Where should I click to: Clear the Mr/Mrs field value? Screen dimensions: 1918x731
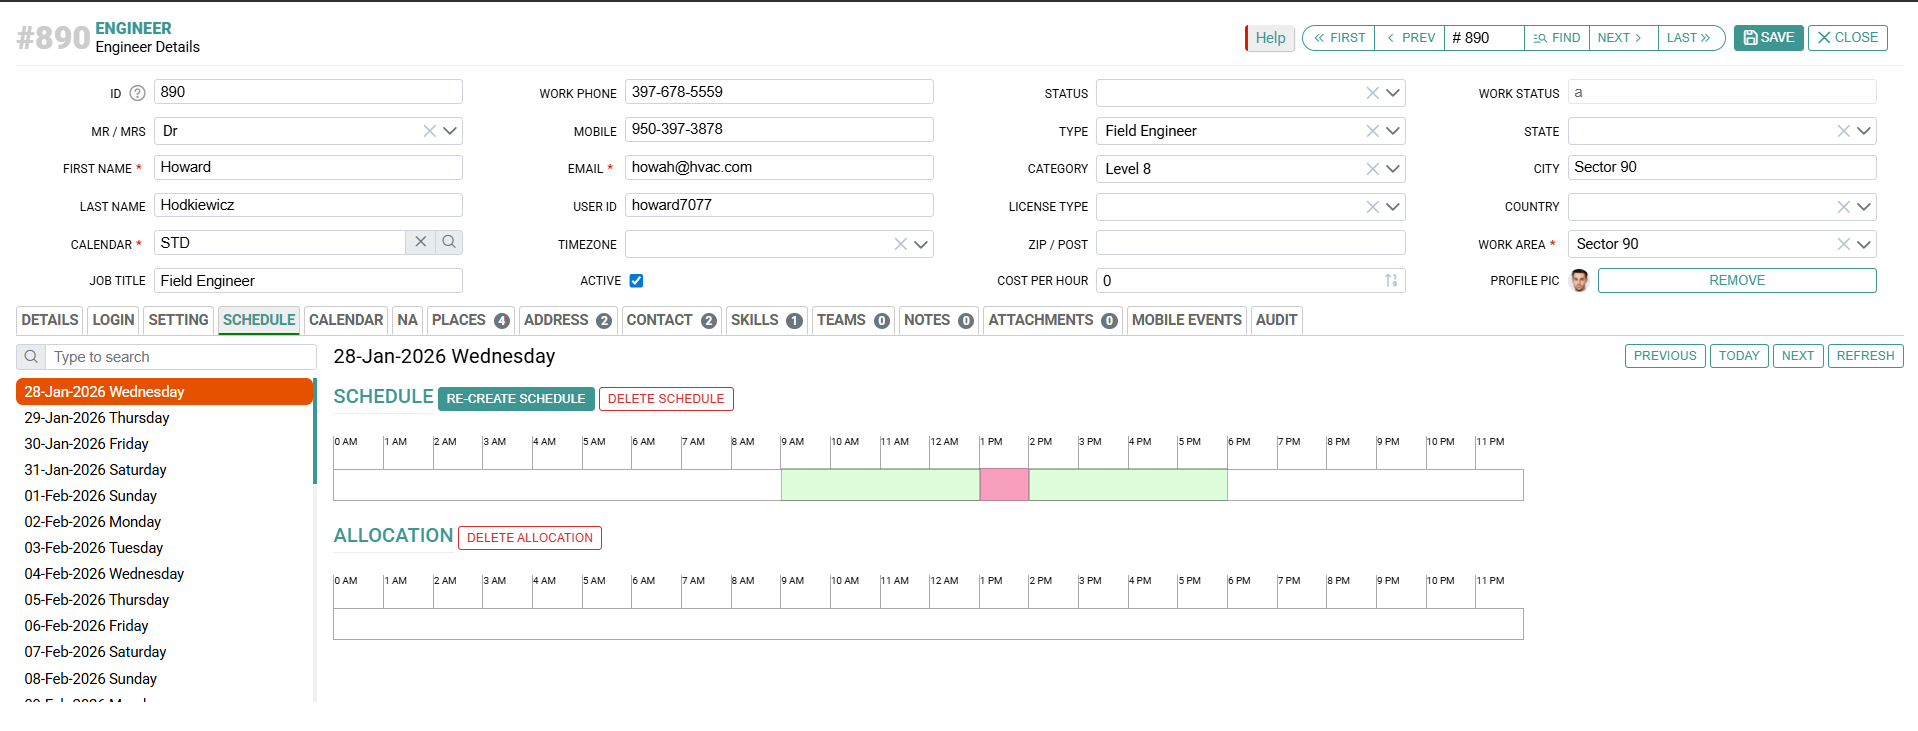coord(429,131)
